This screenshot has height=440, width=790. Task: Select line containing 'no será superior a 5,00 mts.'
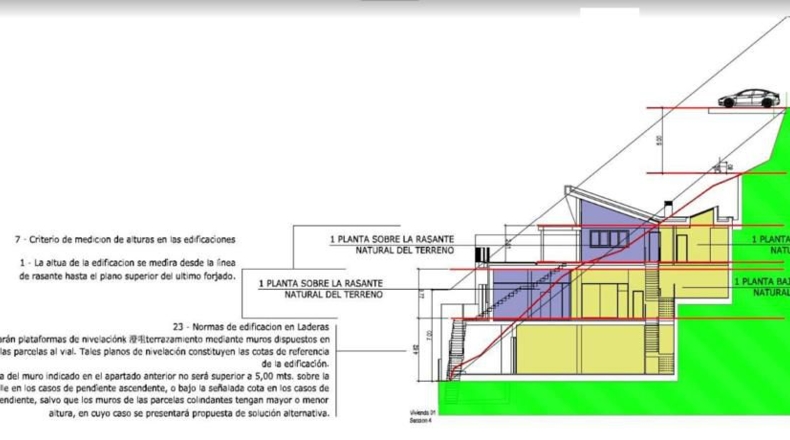(165, 376)
